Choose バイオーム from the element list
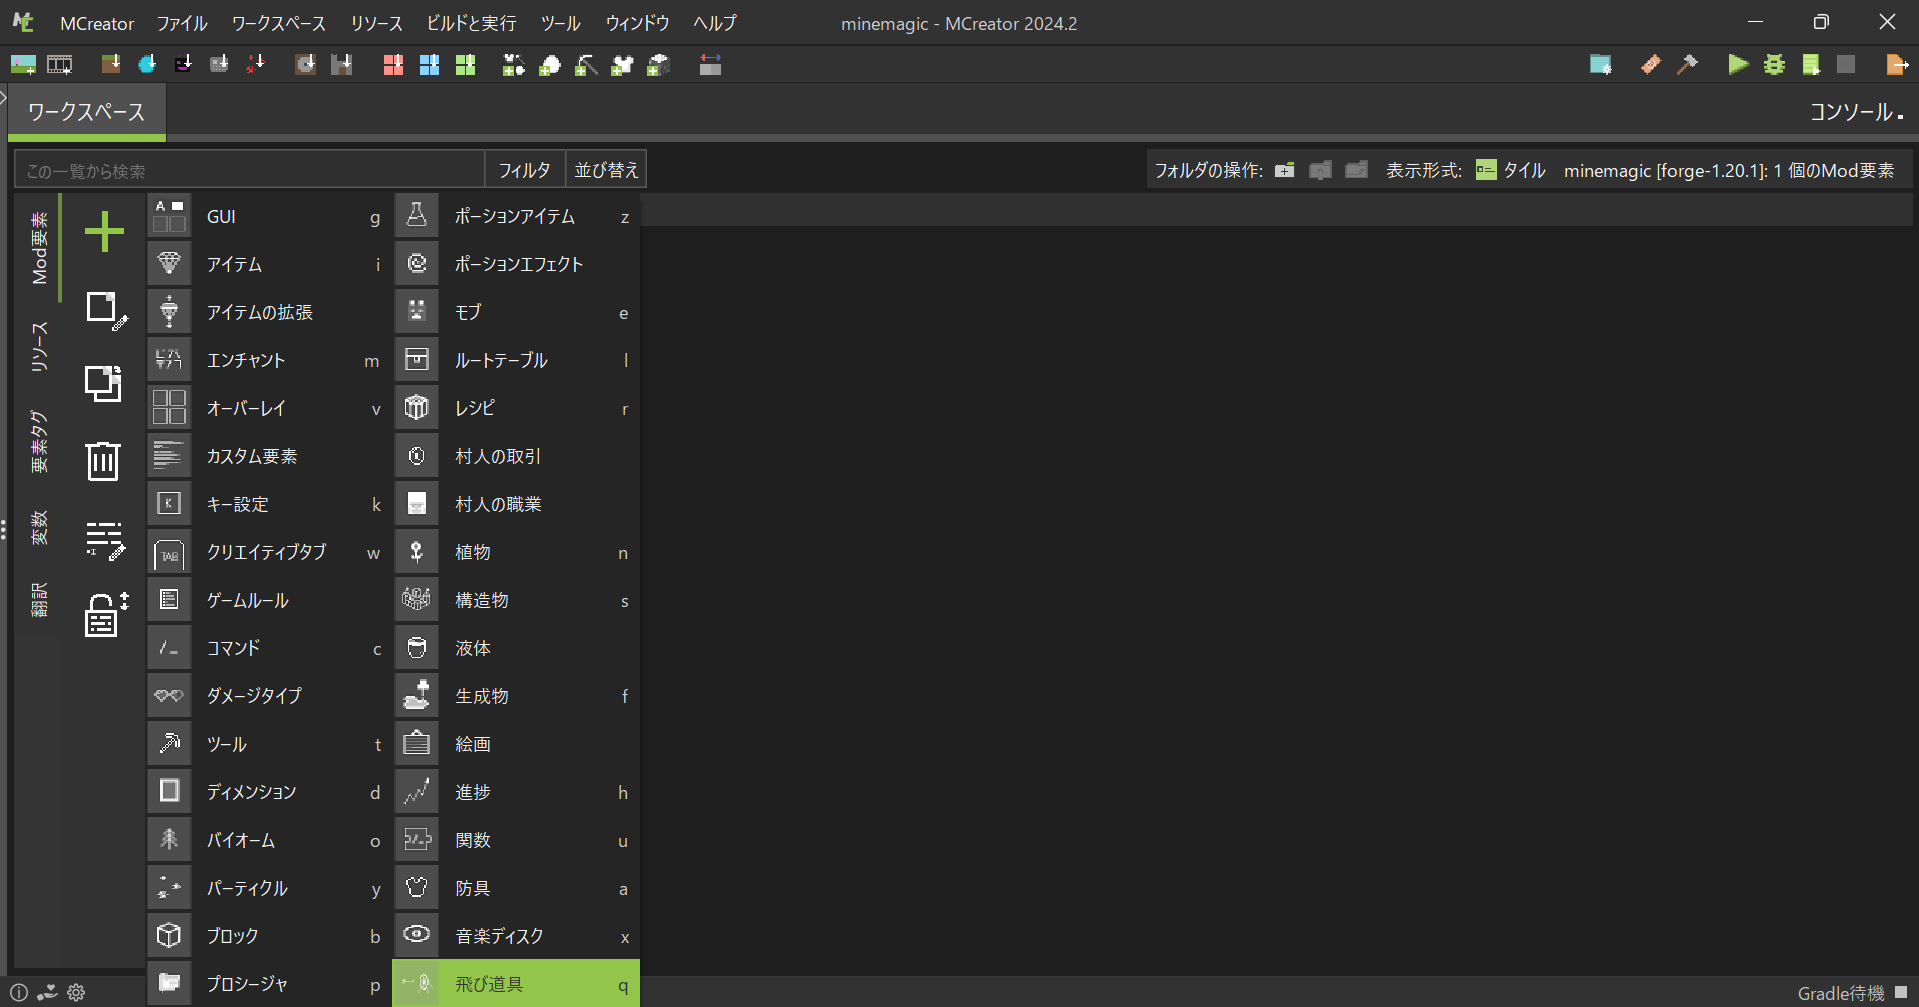 [x=268, y=840]
